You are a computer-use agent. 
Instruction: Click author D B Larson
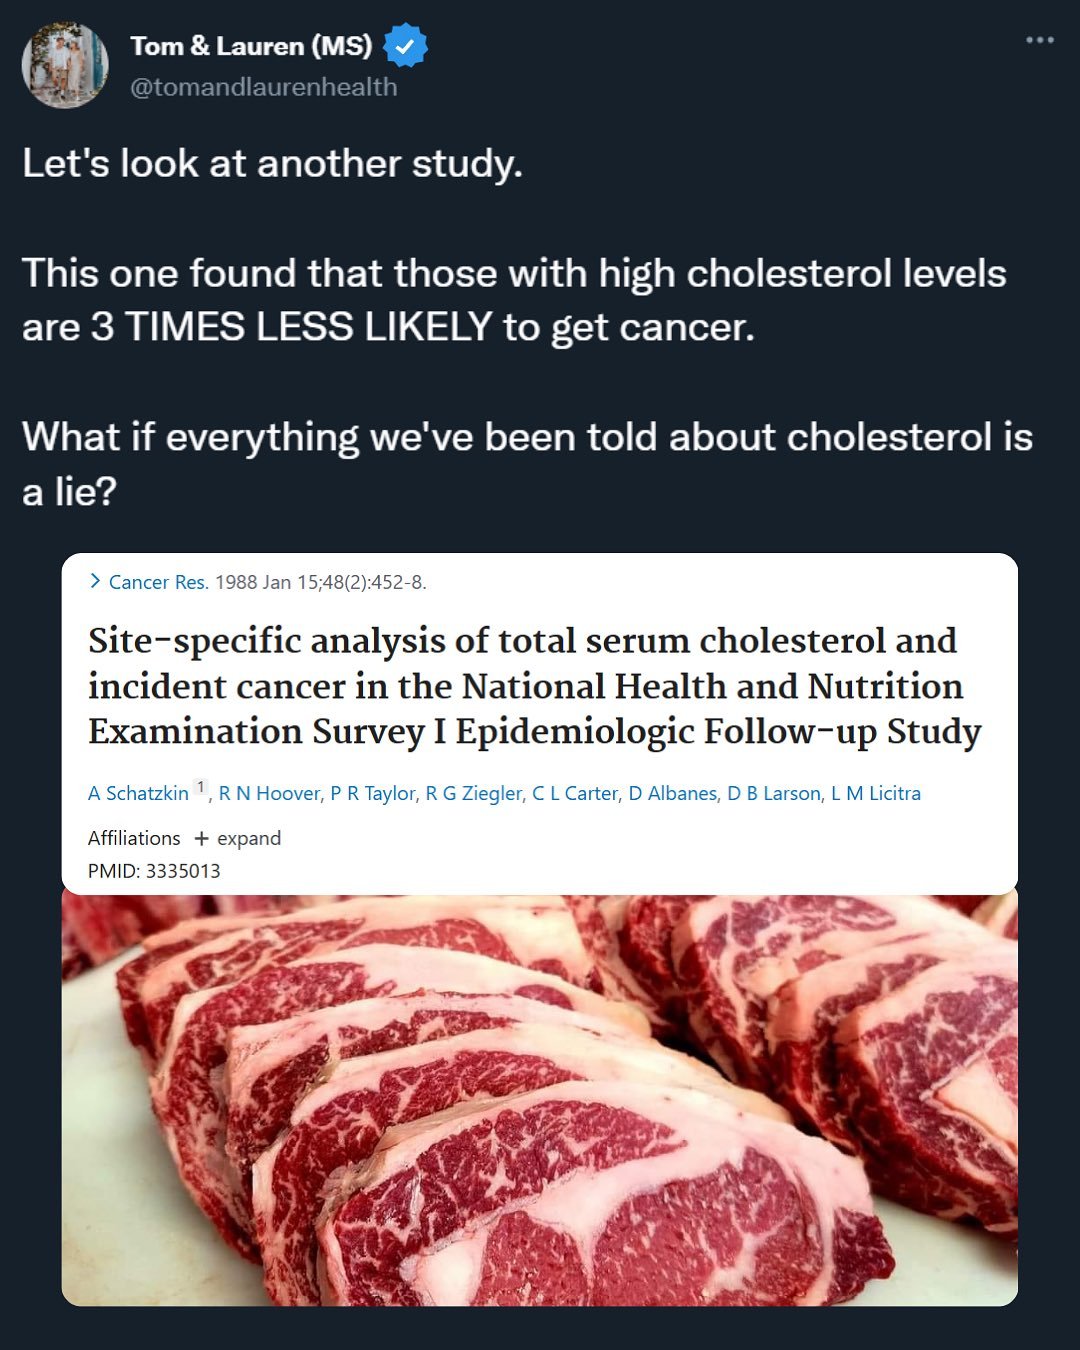(x=773, y=793)
